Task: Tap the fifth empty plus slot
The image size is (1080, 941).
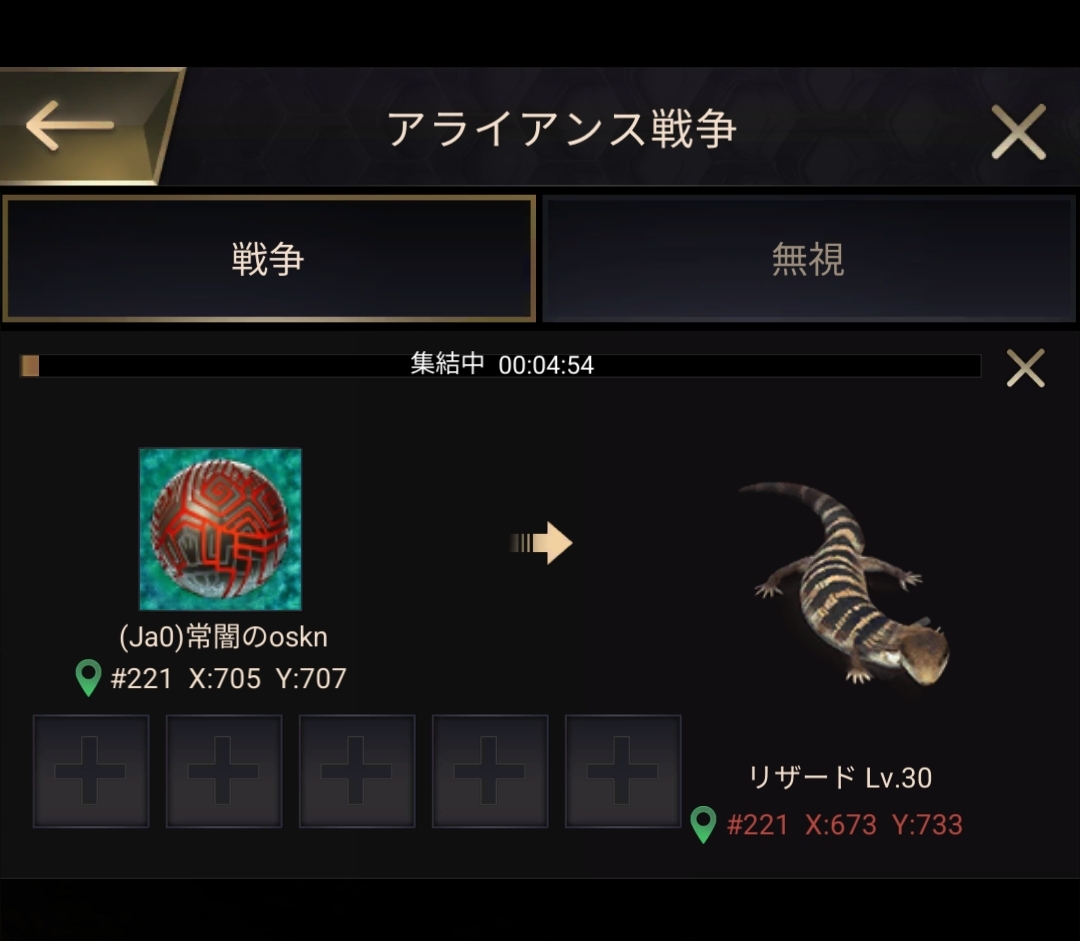Action: tap(623, 771)
